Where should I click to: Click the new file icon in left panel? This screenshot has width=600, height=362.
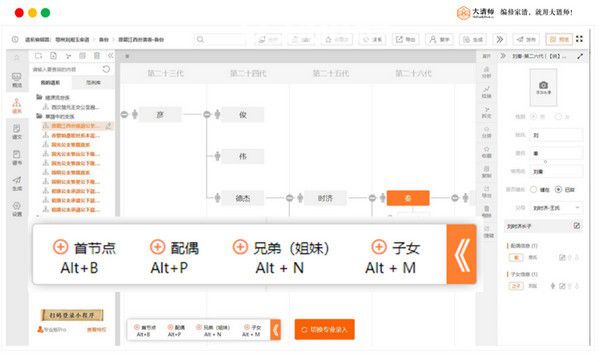click(53, 56)
